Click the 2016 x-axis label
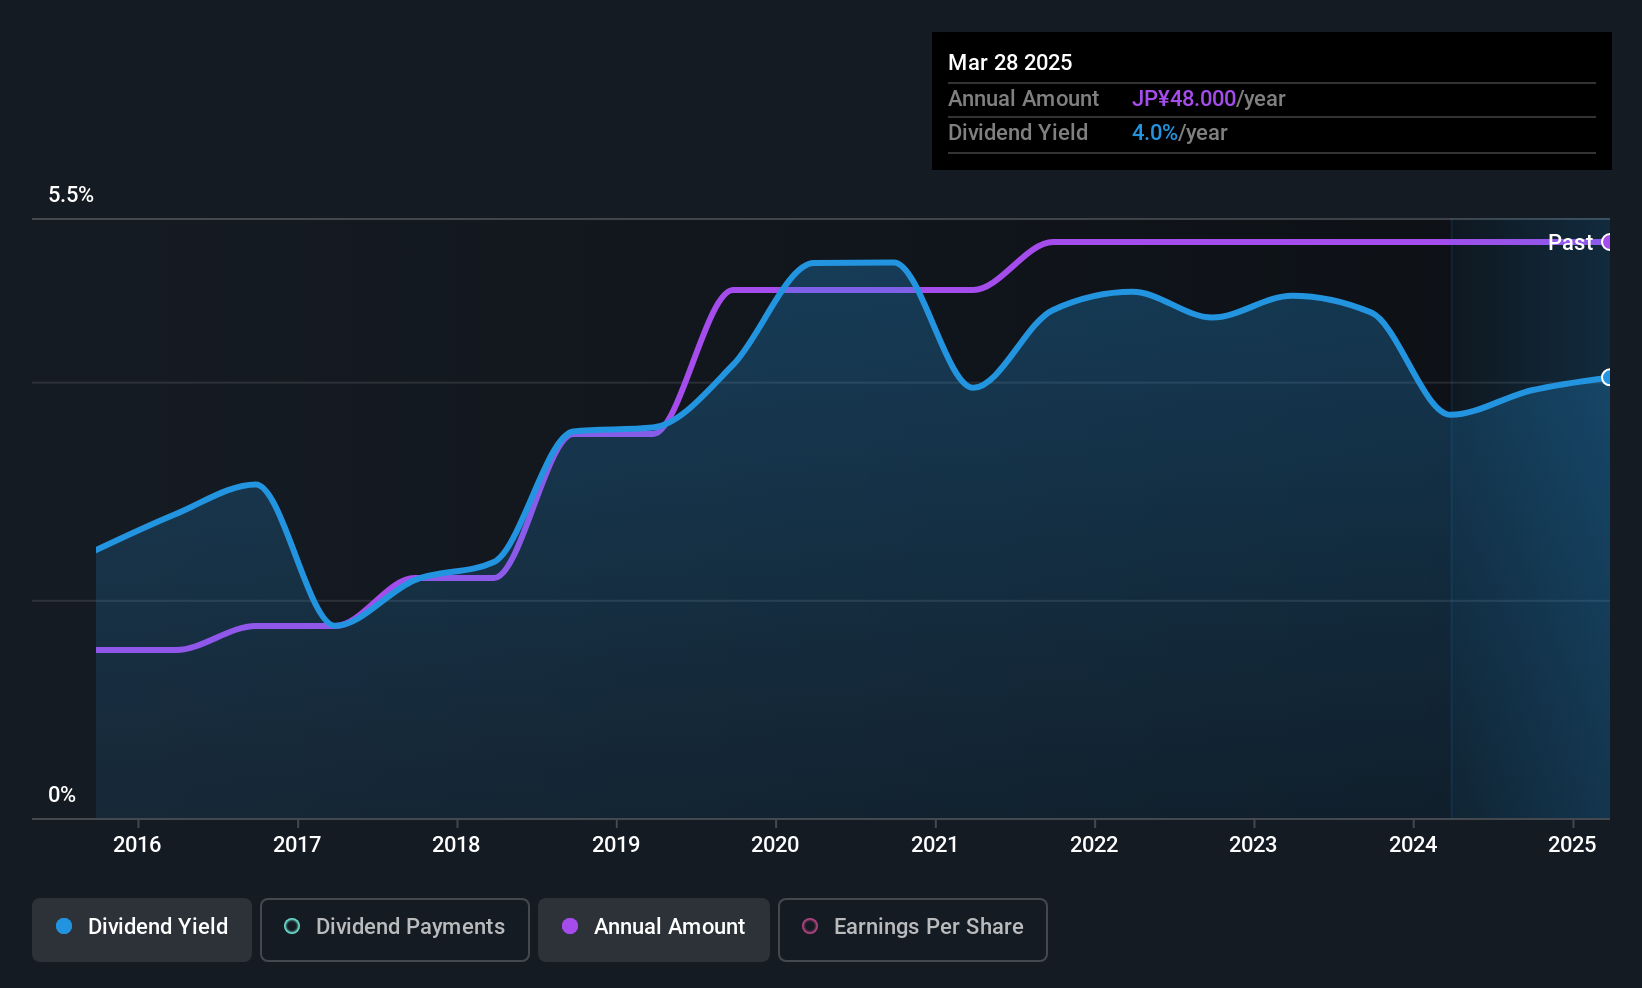 click(137, 844)
